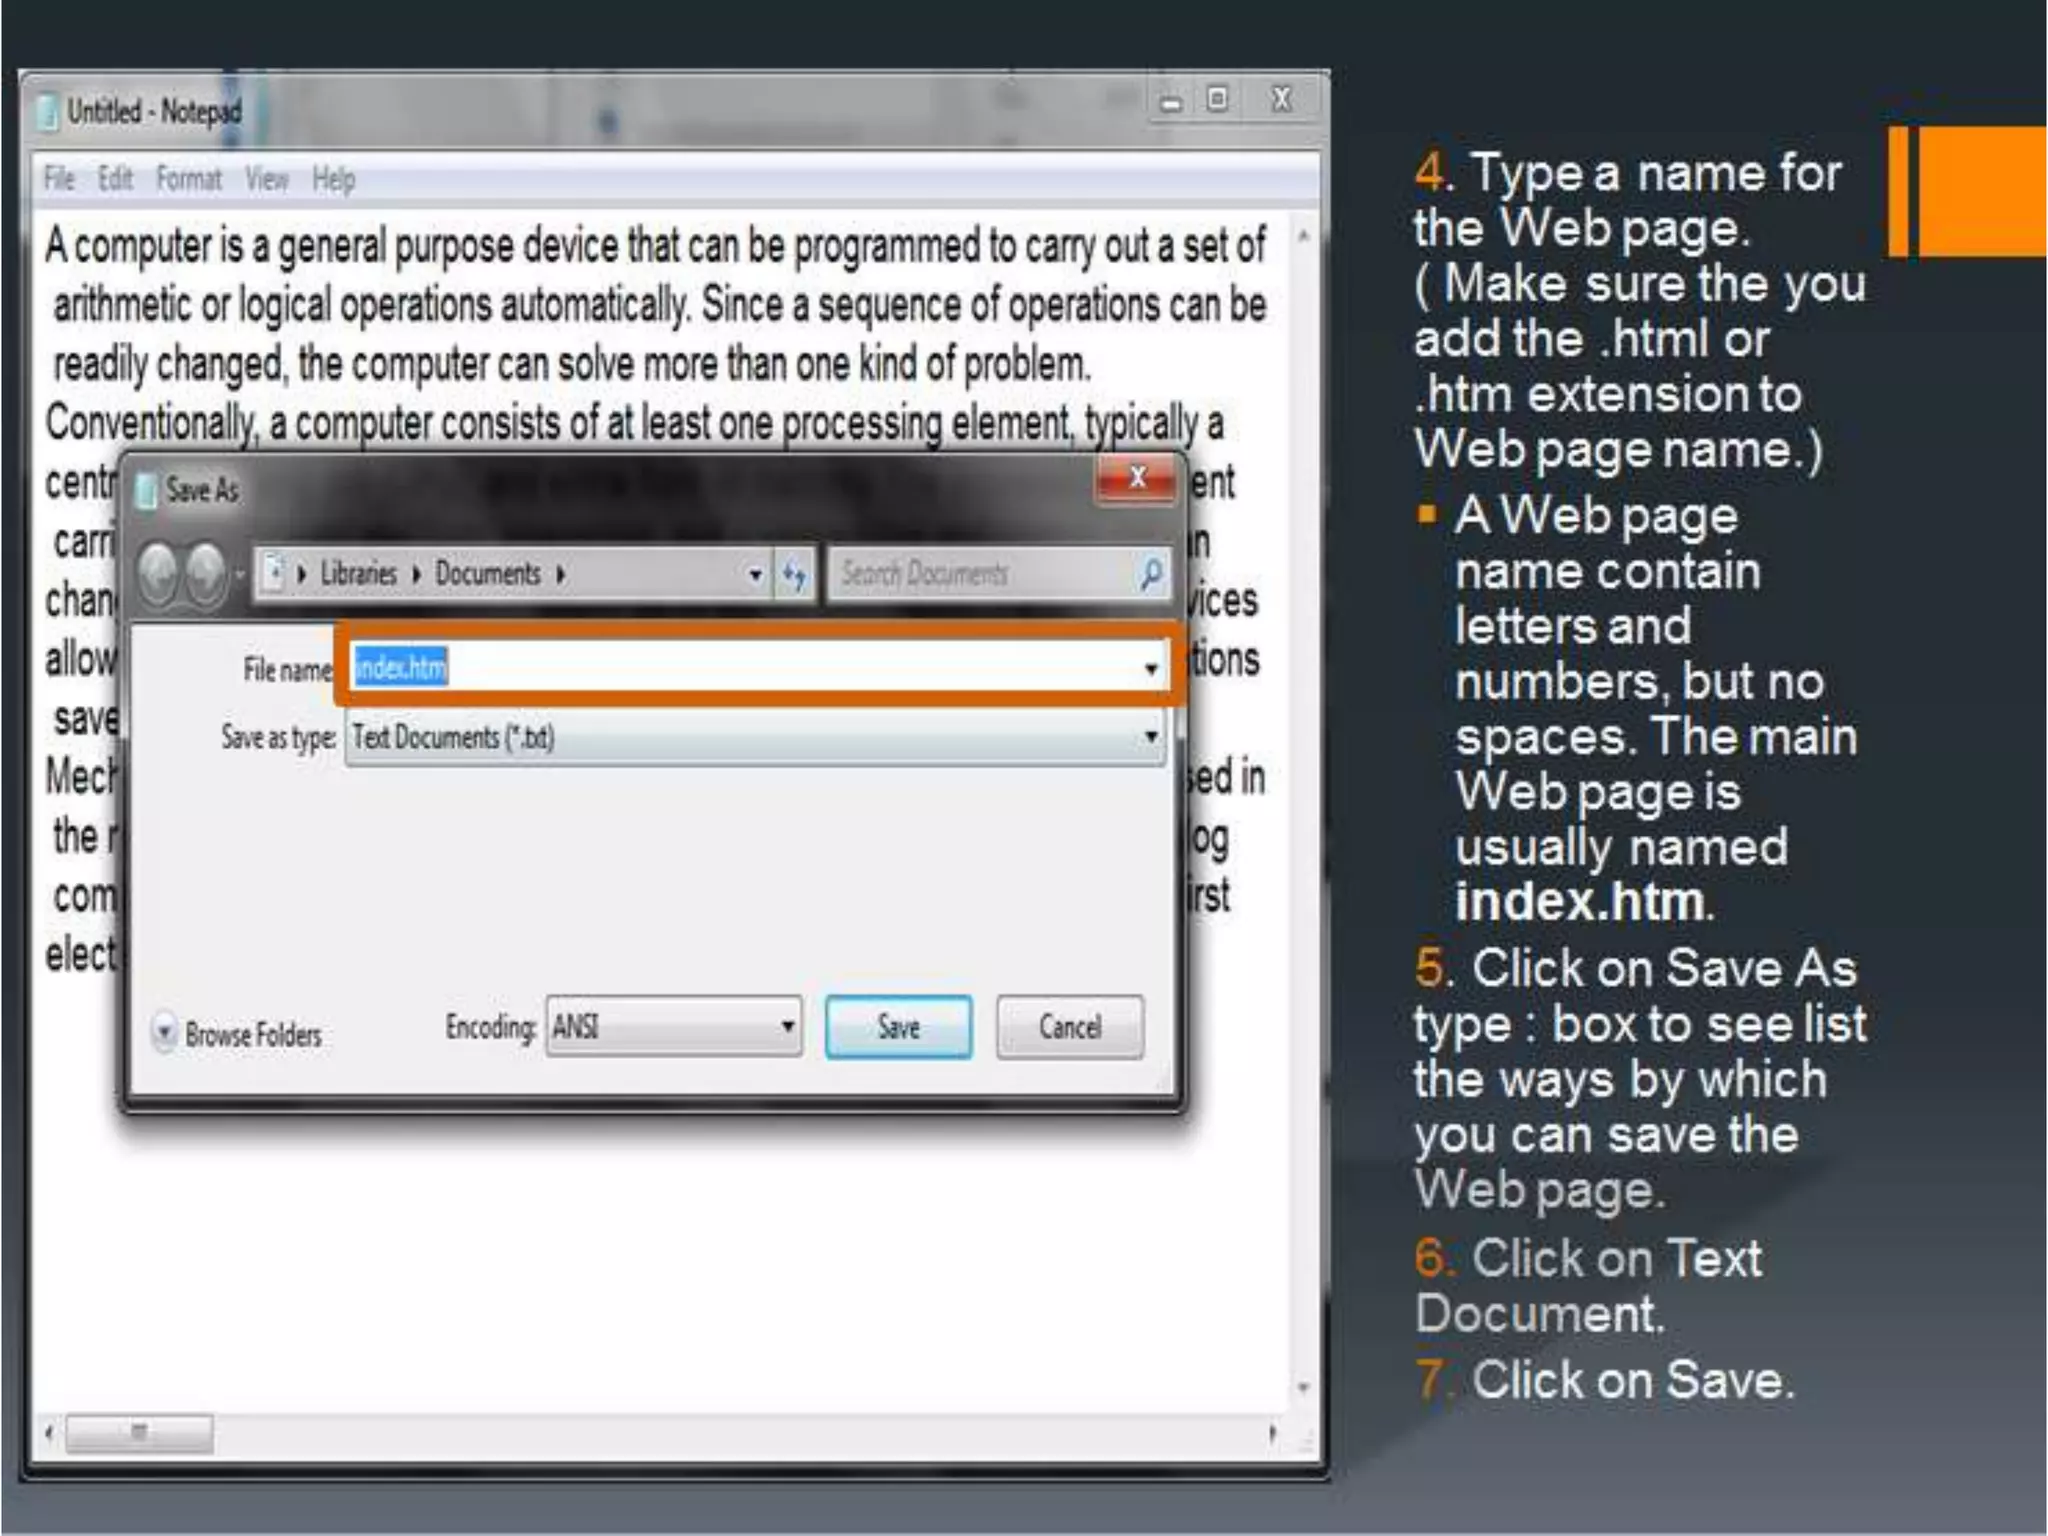Click the Notepad vertical scrollbar up arrow

[x=1303, y=237]
